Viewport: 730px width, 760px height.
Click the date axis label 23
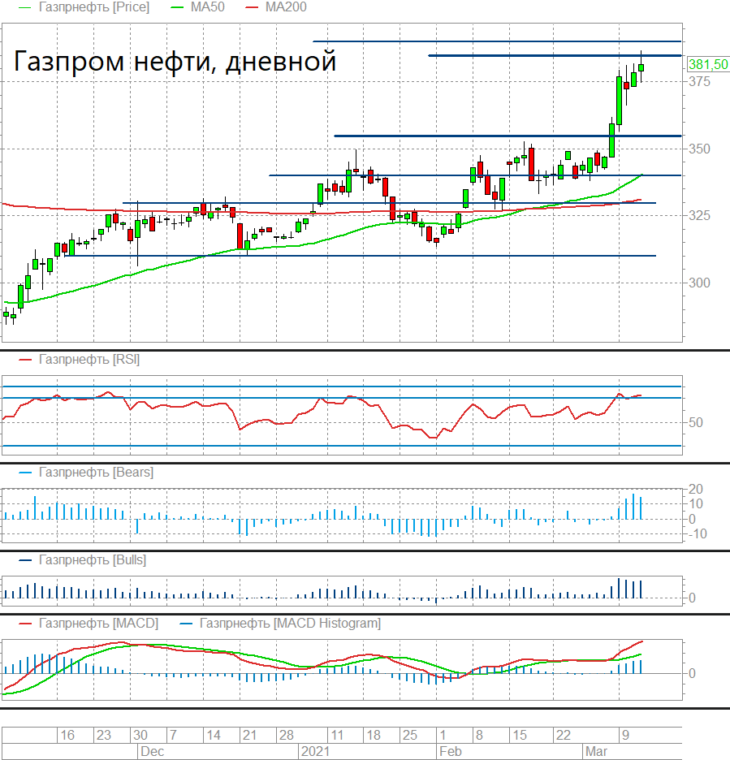point(104,735)
